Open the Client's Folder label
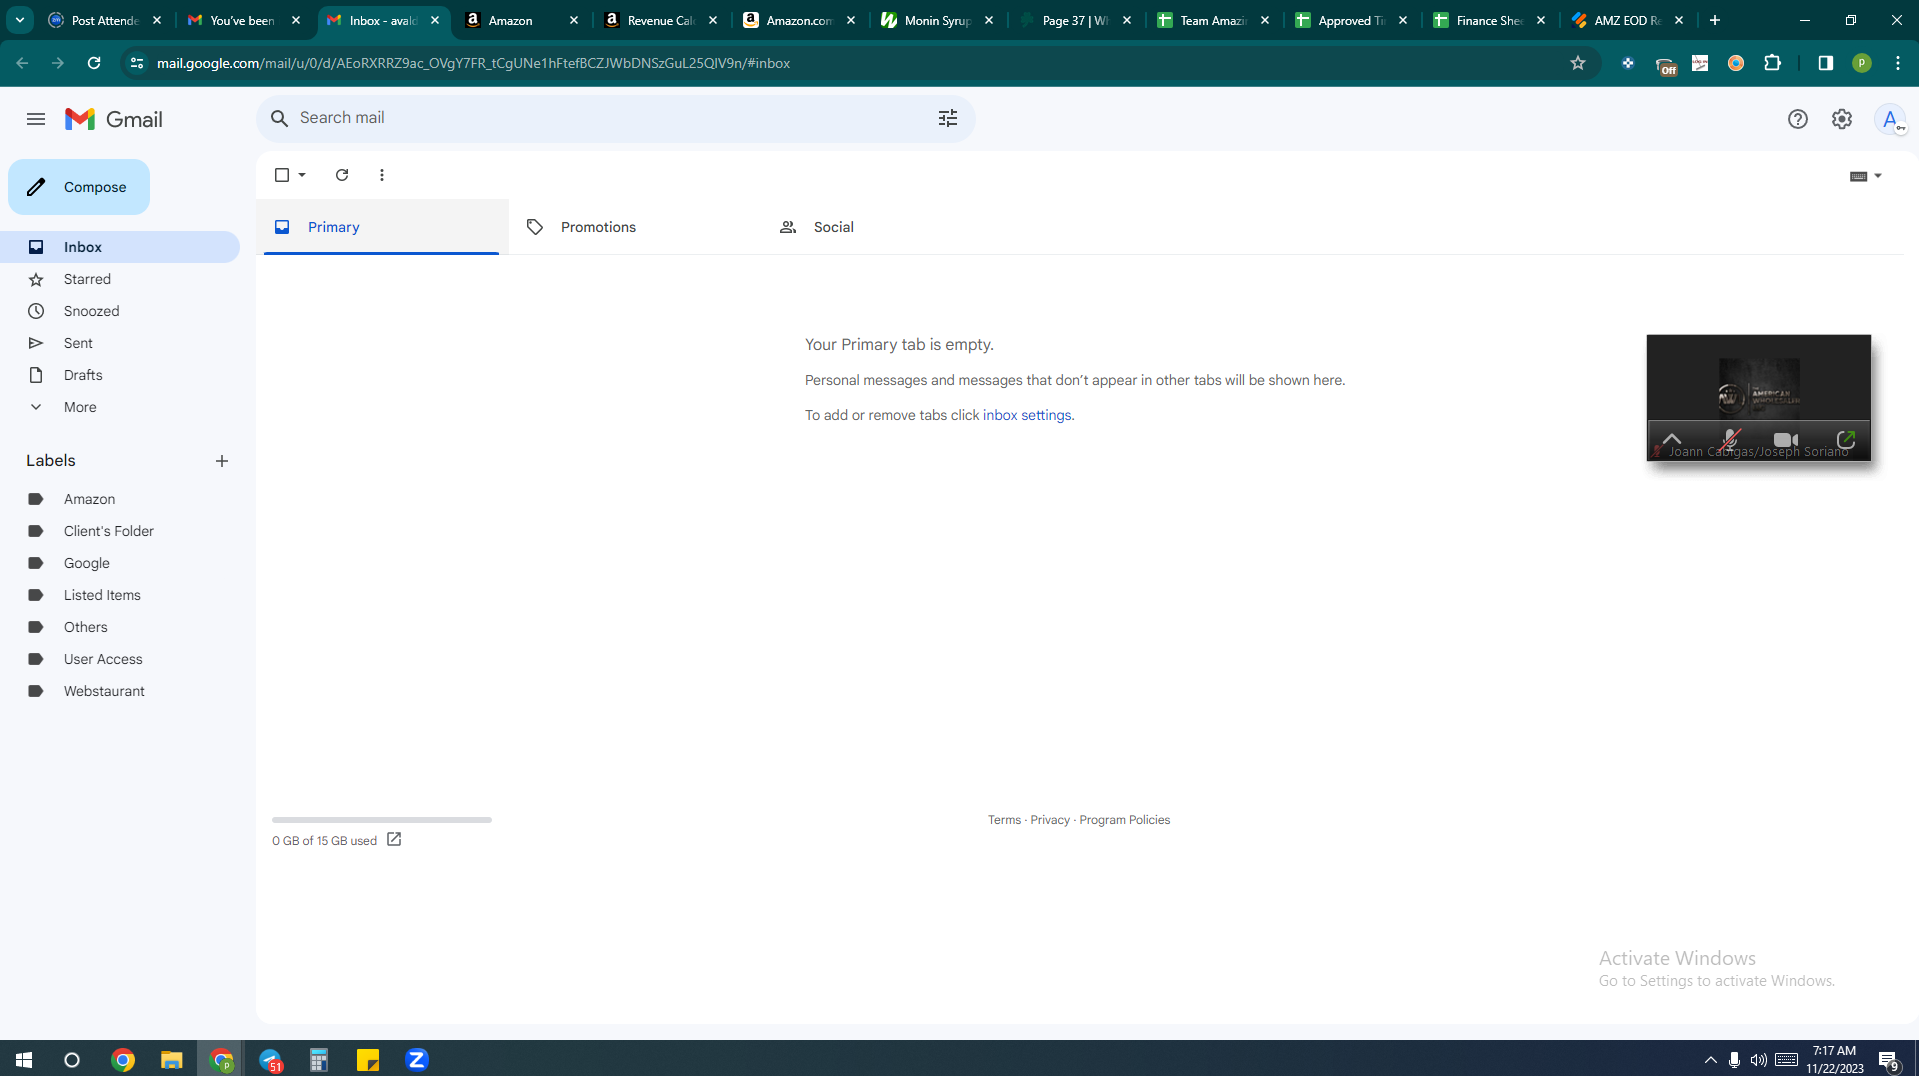This screenshot has height=1076, width=1919. (x=120, y=531)
